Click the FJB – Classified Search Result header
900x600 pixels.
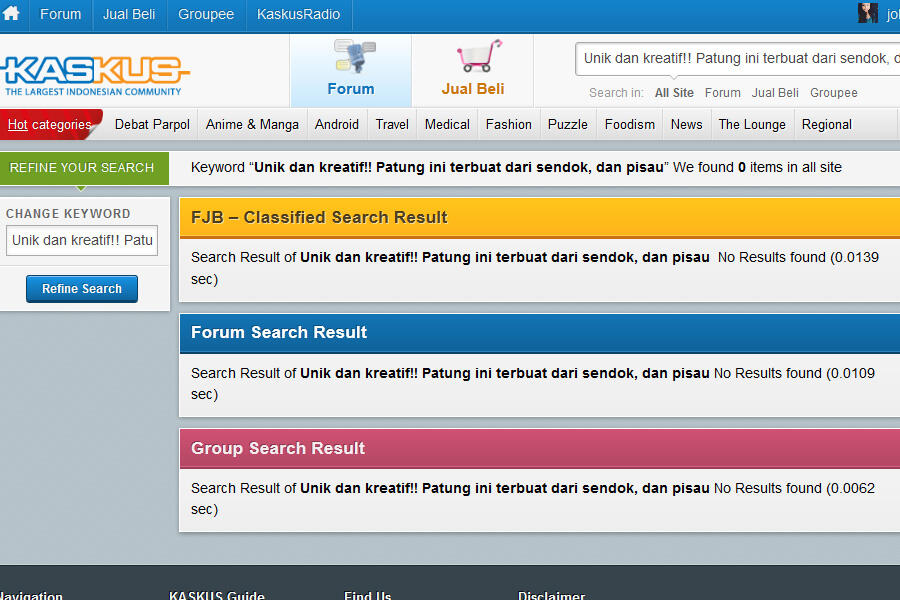[540, 218]
